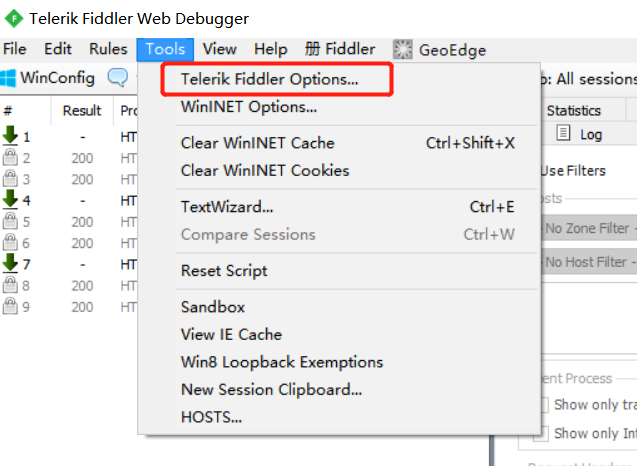The height and width of the screenshot is (466, 637).
Task: Switch to the Statistics tab
Action: [x=573, y=111]
